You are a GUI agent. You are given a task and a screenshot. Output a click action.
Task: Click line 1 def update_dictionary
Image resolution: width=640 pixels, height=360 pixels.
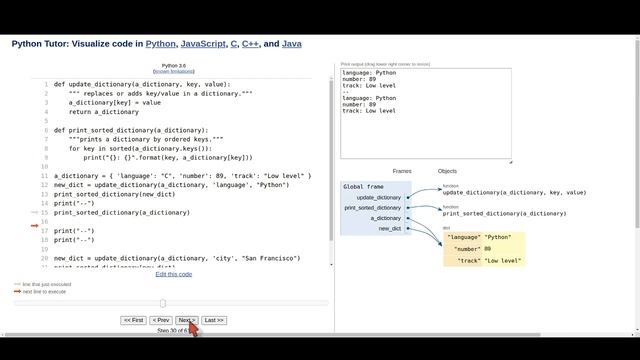[142, 84]
